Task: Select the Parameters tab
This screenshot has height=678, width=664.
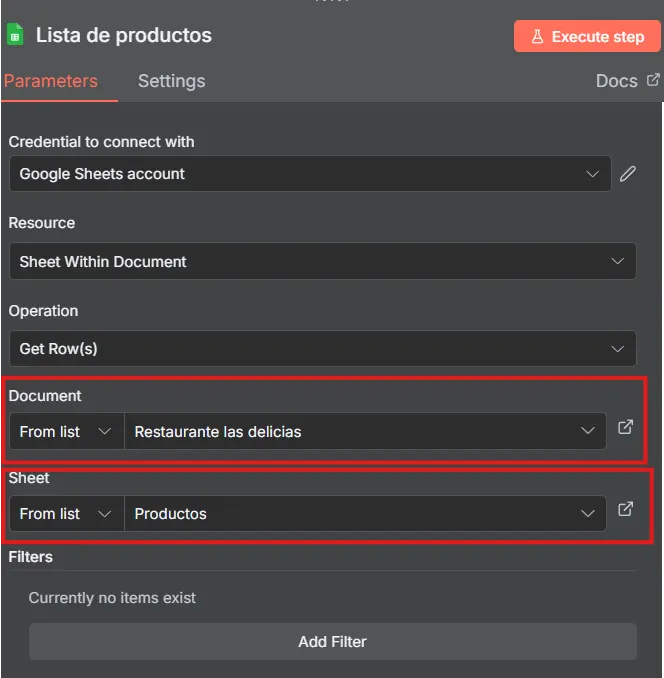Action: [50, 81]
